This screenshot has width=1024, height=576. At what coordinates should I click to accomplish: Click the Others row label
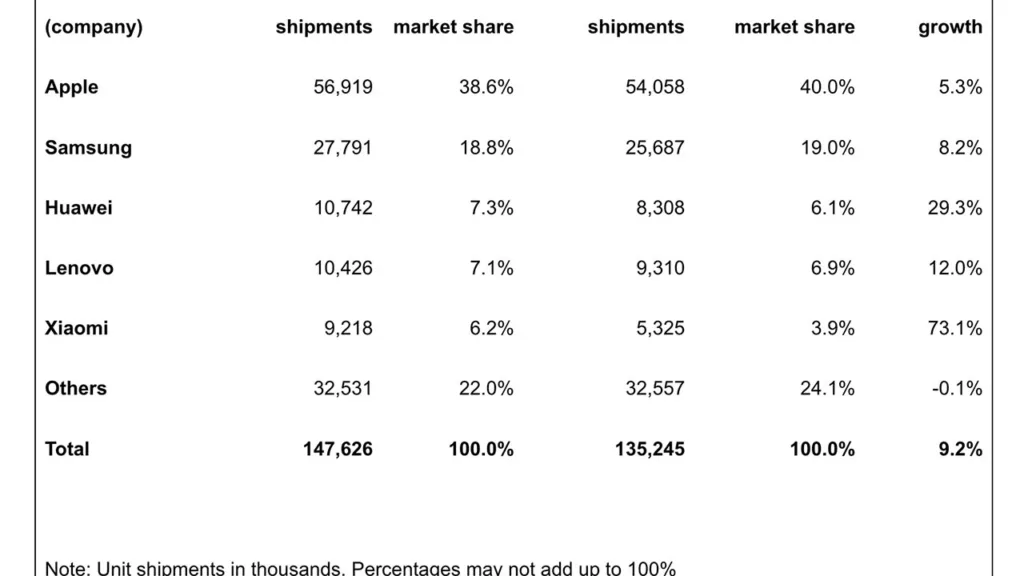pos(75,388)
